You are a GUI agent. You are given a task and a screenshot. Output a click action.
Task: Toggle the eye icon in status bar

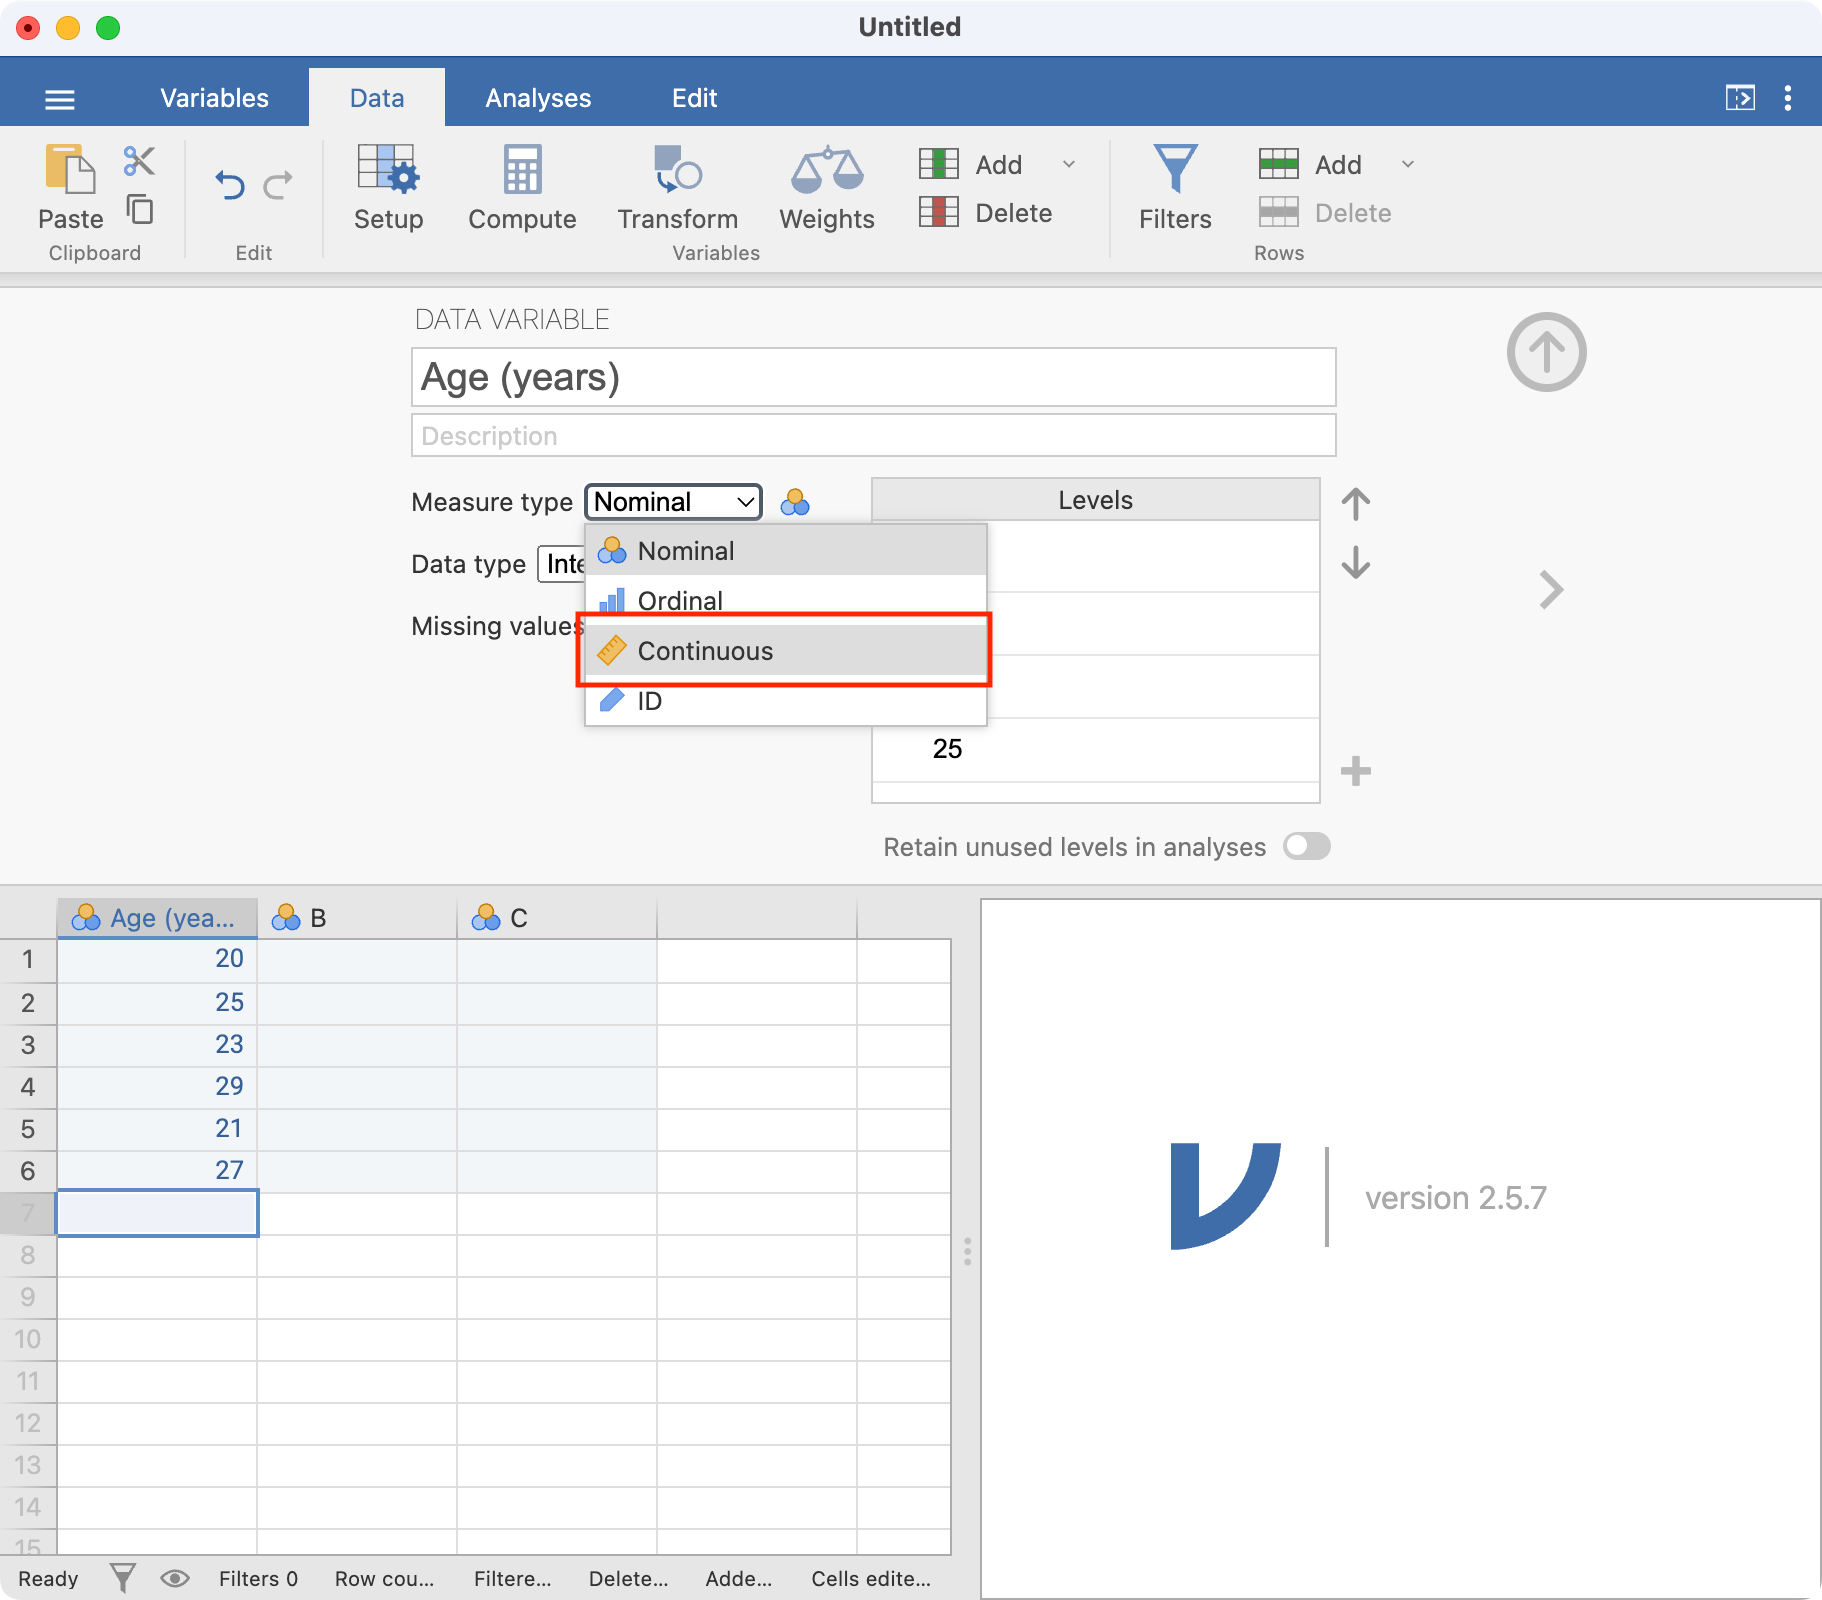(175, 1578)
